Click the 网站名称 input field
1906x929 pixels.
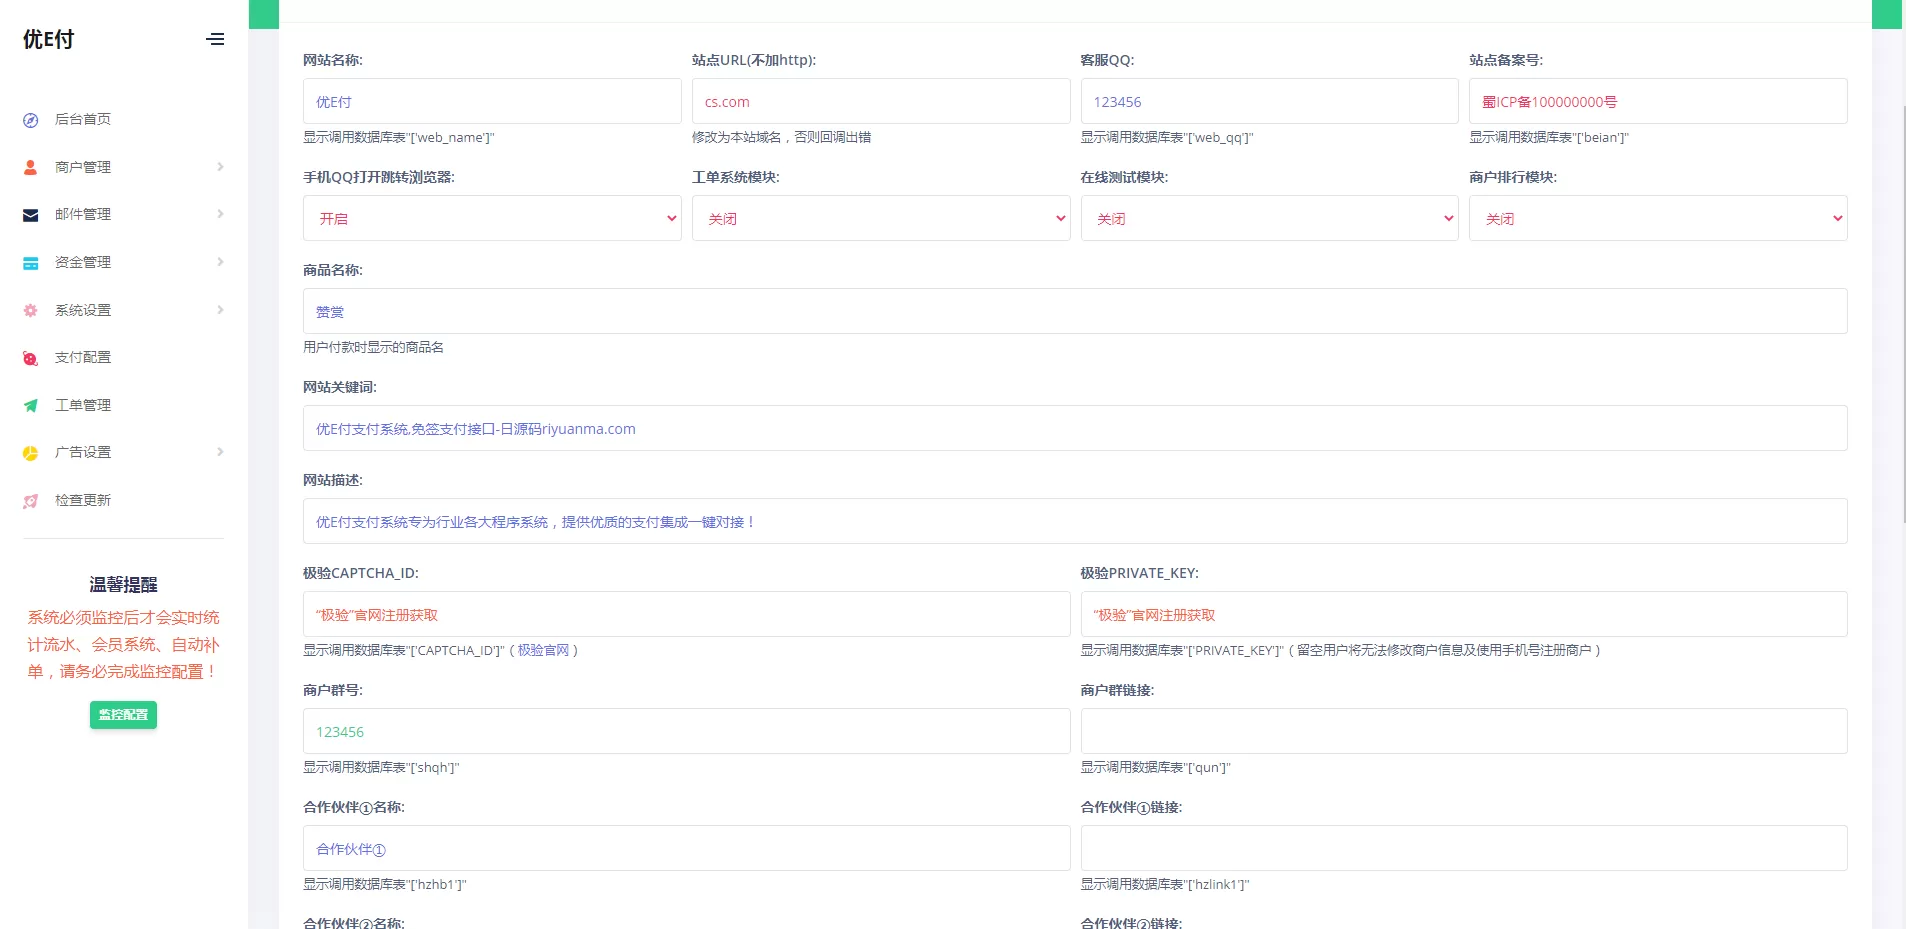pos(491,101)
